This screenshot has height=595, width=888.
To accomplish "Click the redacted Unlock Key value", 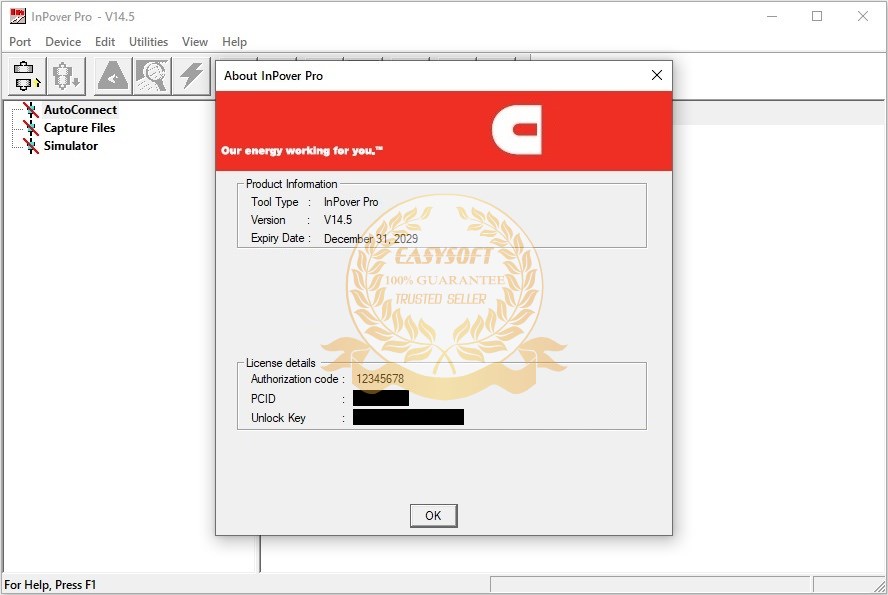I will click(x=408, y=417).
